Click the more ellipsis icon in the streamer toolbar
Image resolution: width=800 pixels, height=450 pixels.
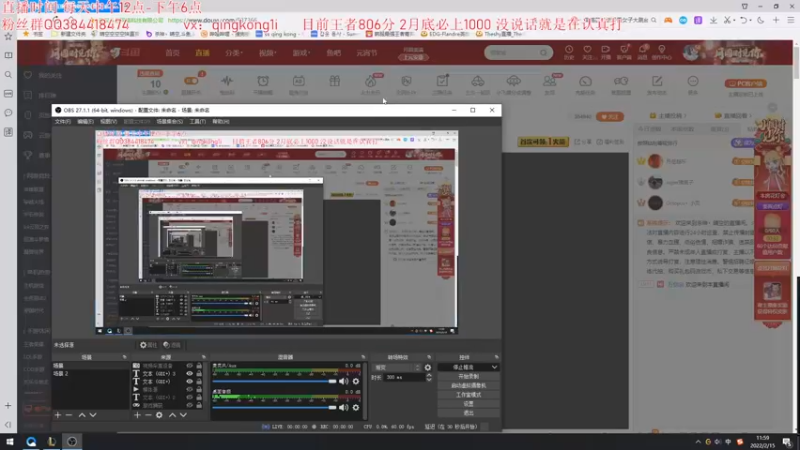pos(692,81)
